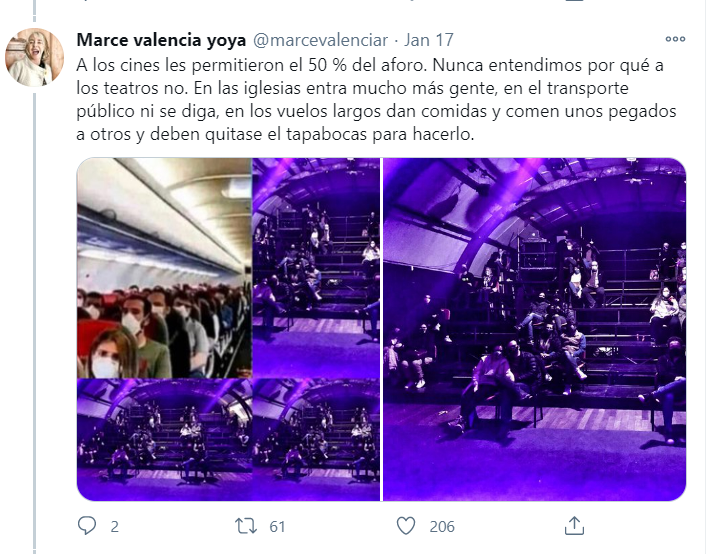The width and height of the screenshot is (717, 554).
Task: Visit the @marcevalenciar handle link
Action: point(320,40)
